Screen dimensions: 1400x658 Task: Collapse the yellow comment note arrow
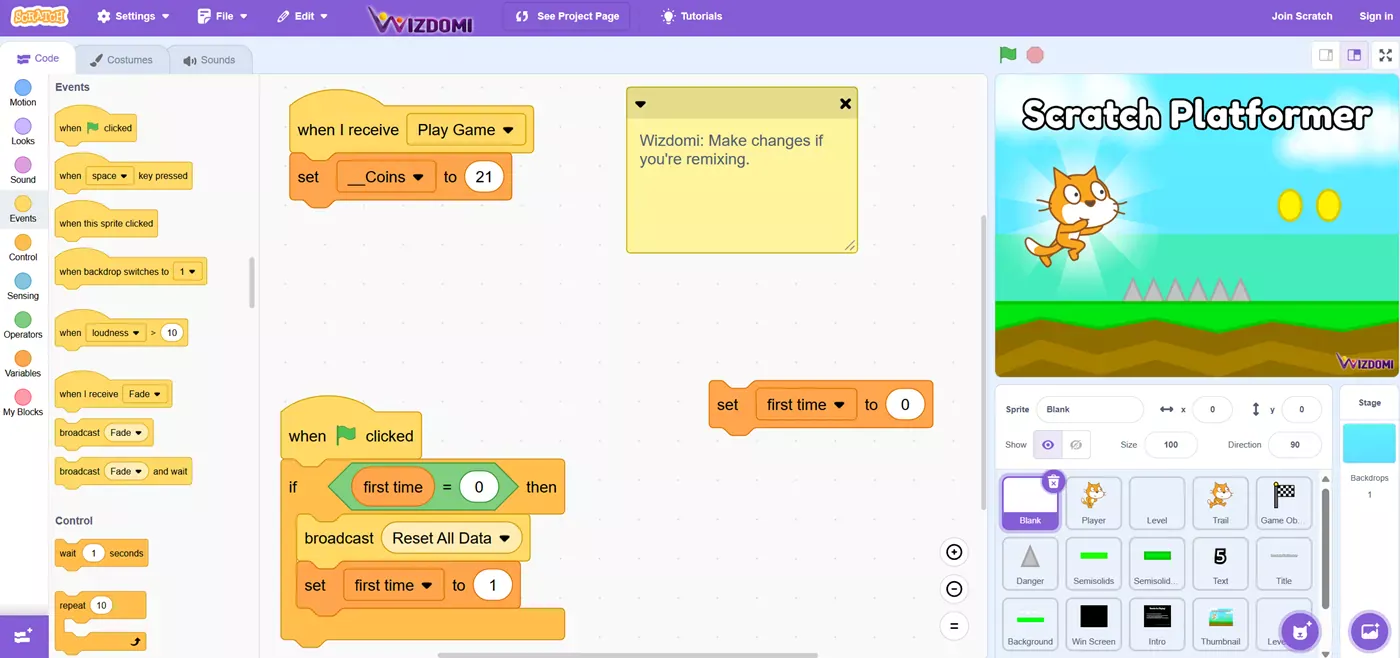(640, 104)
